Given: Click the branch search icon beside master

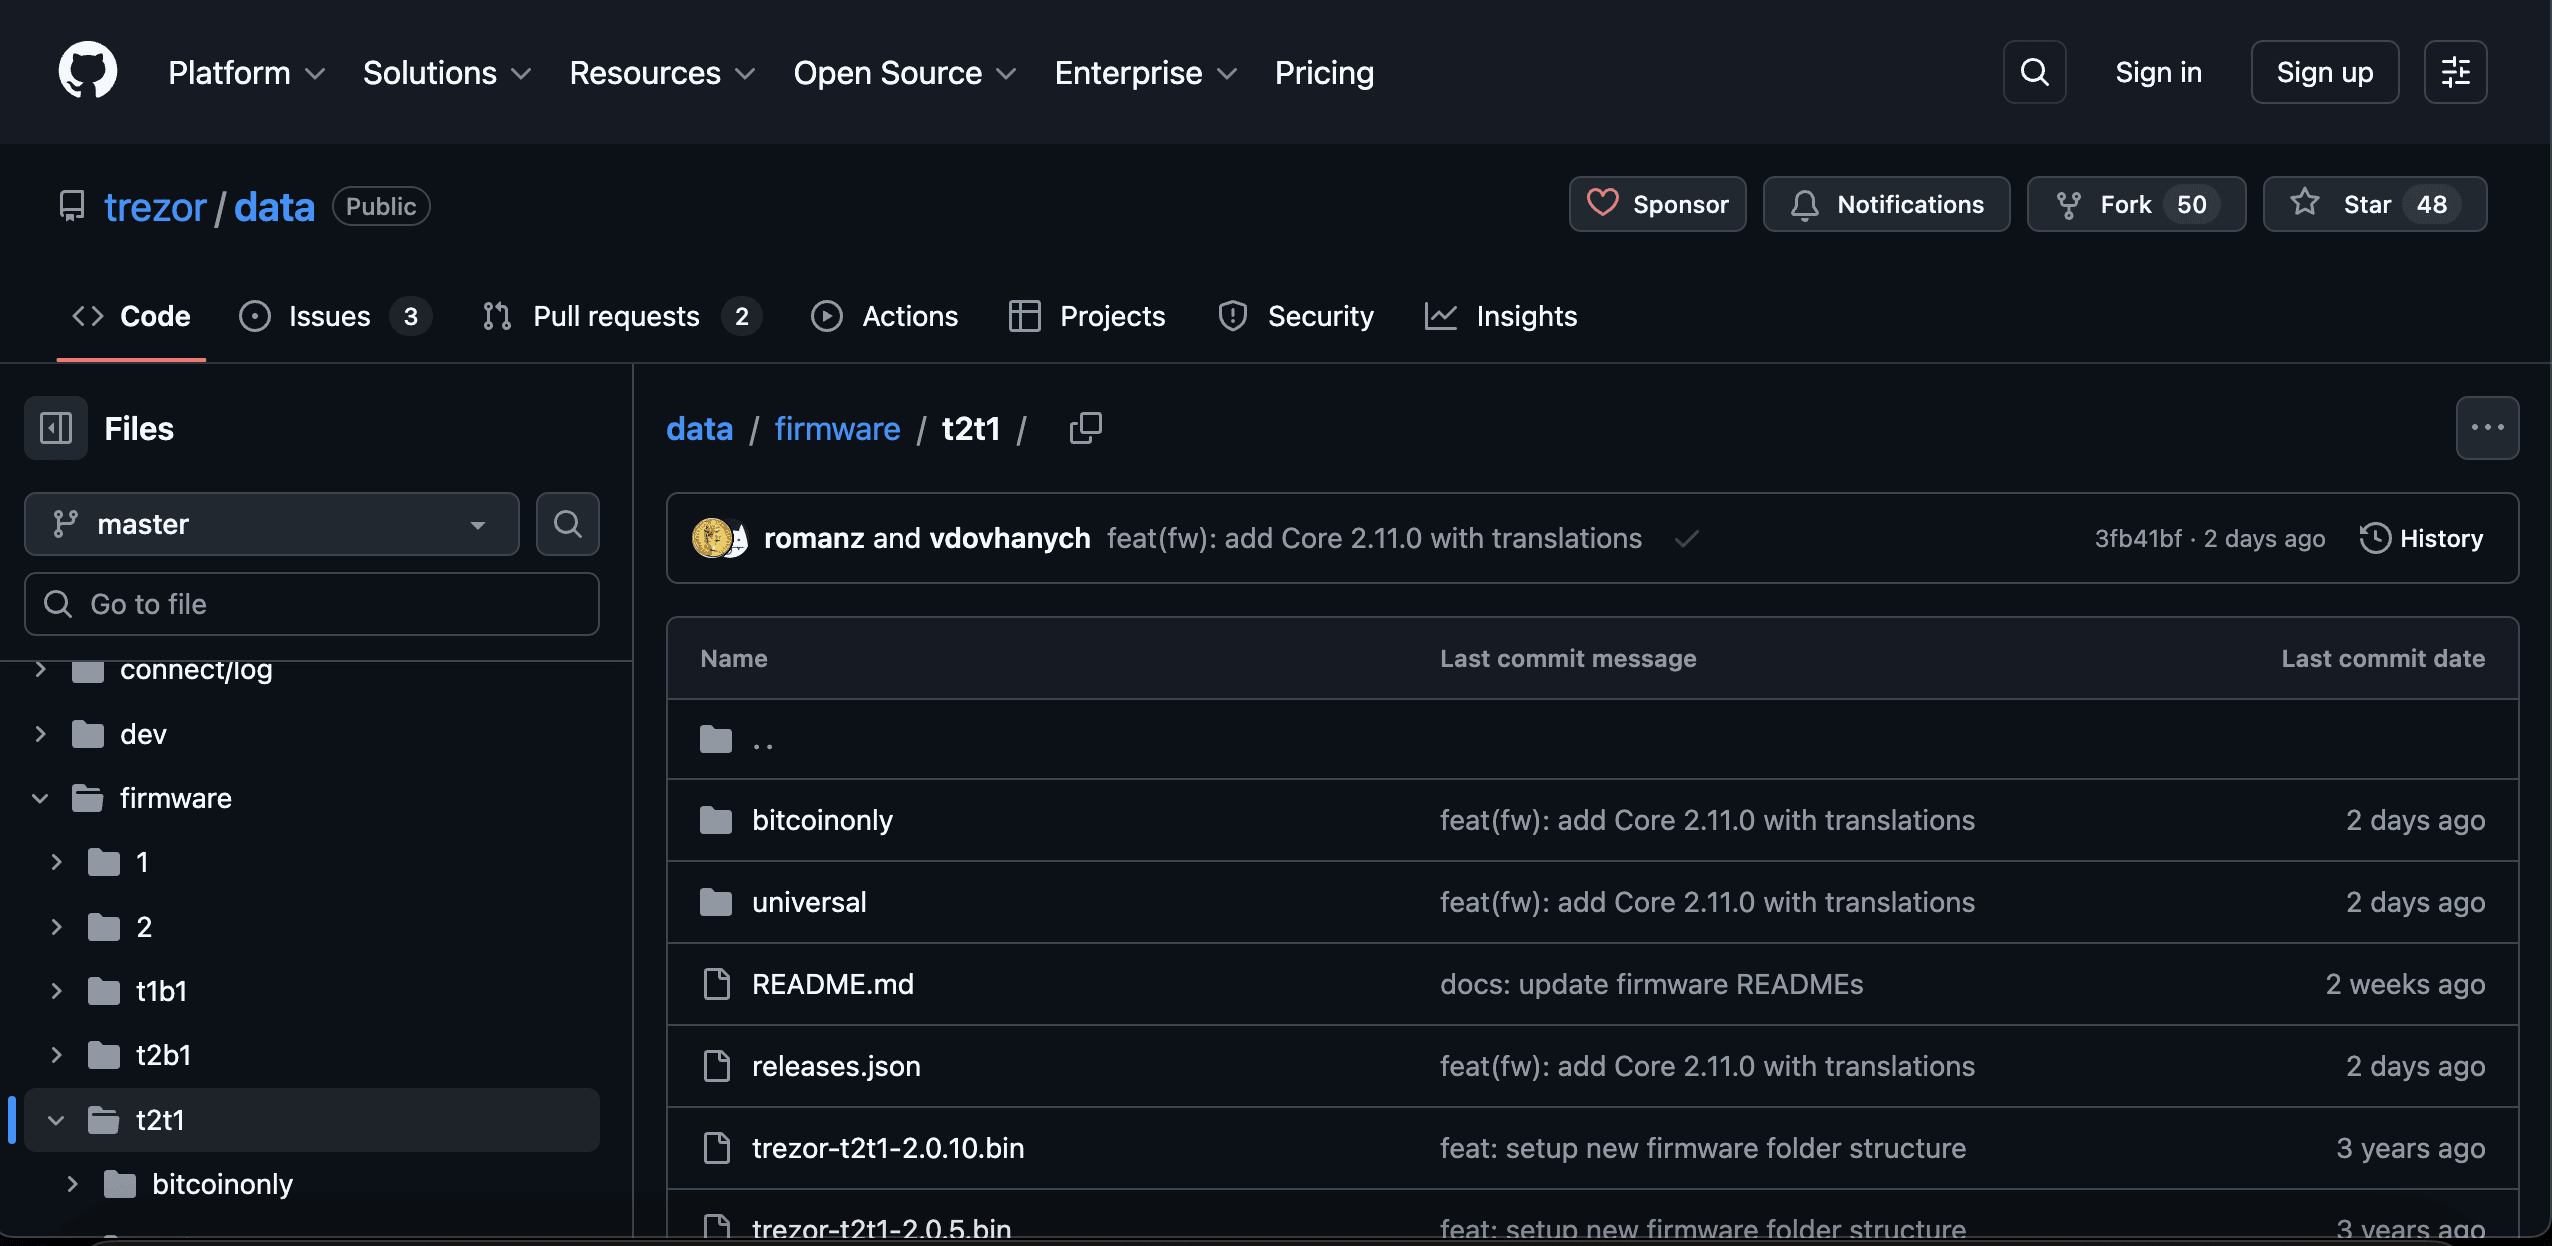Looking at the screenshot, I should (567, 523).
